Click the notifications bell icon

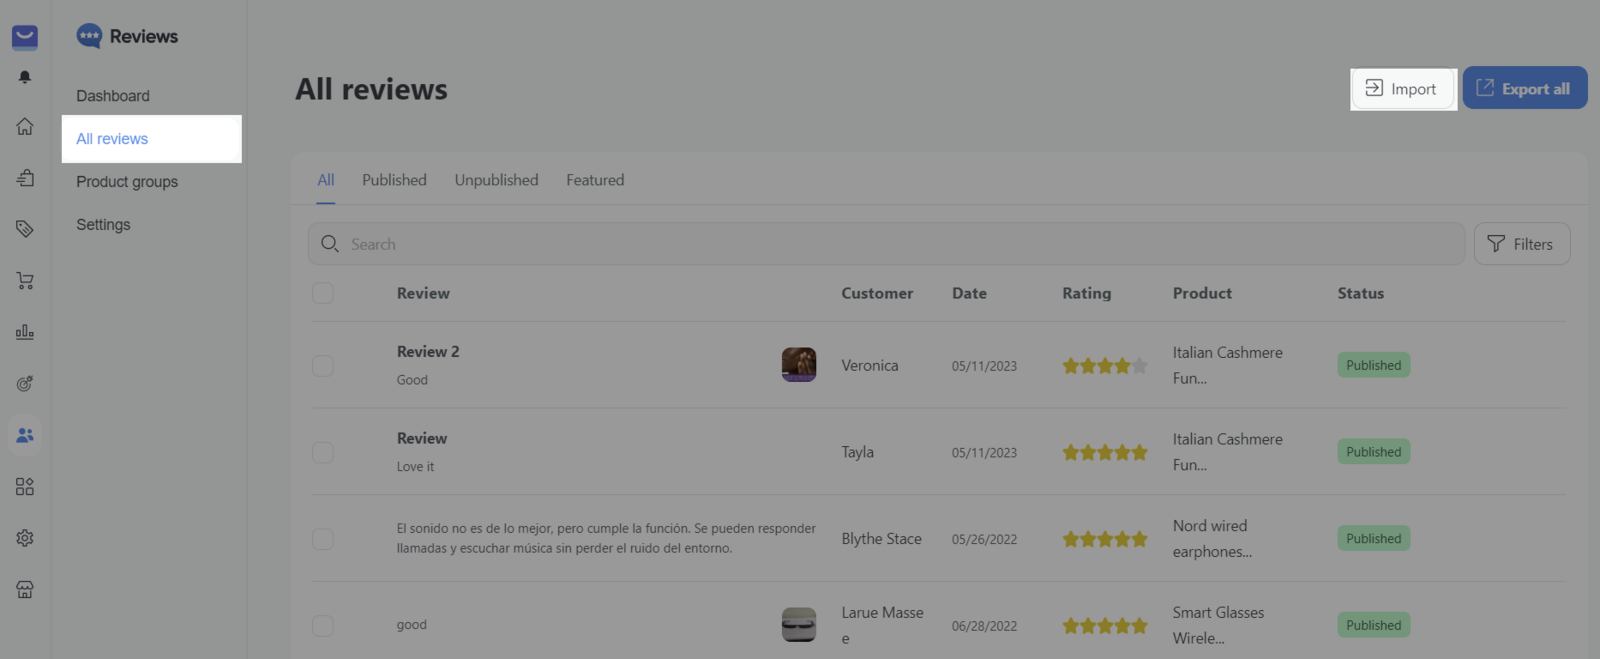pyautogui.click(x=25, y=77)
